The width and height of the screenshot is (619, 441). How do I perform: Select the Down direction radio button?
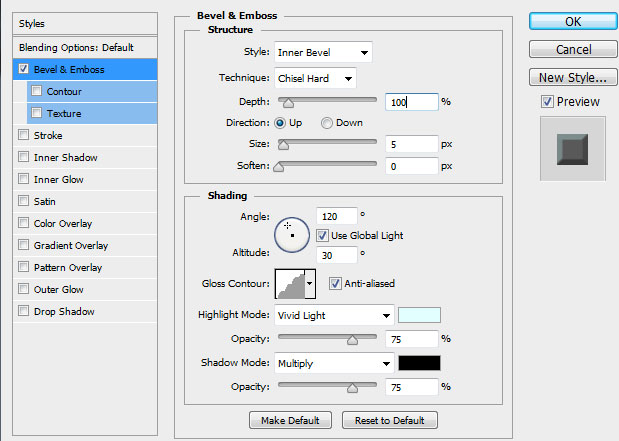[x=327, y=123]
